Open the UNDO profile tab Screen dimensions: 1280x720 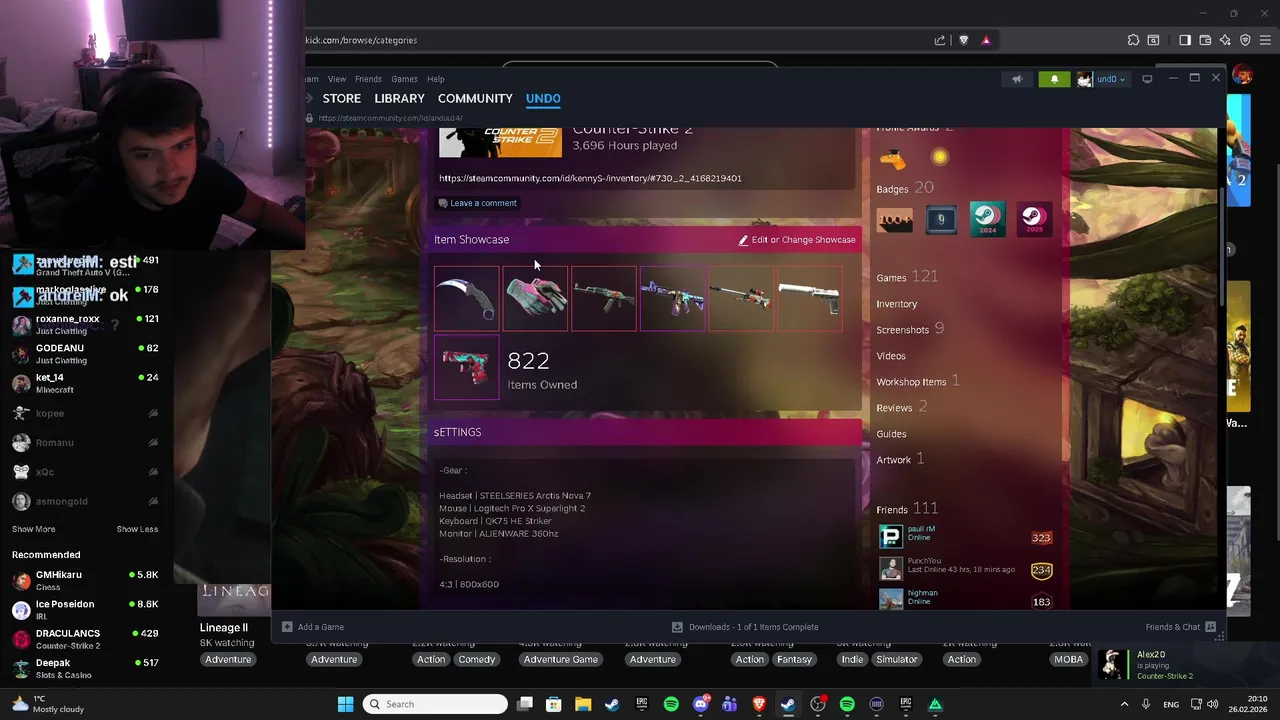(x=543, y=98)
